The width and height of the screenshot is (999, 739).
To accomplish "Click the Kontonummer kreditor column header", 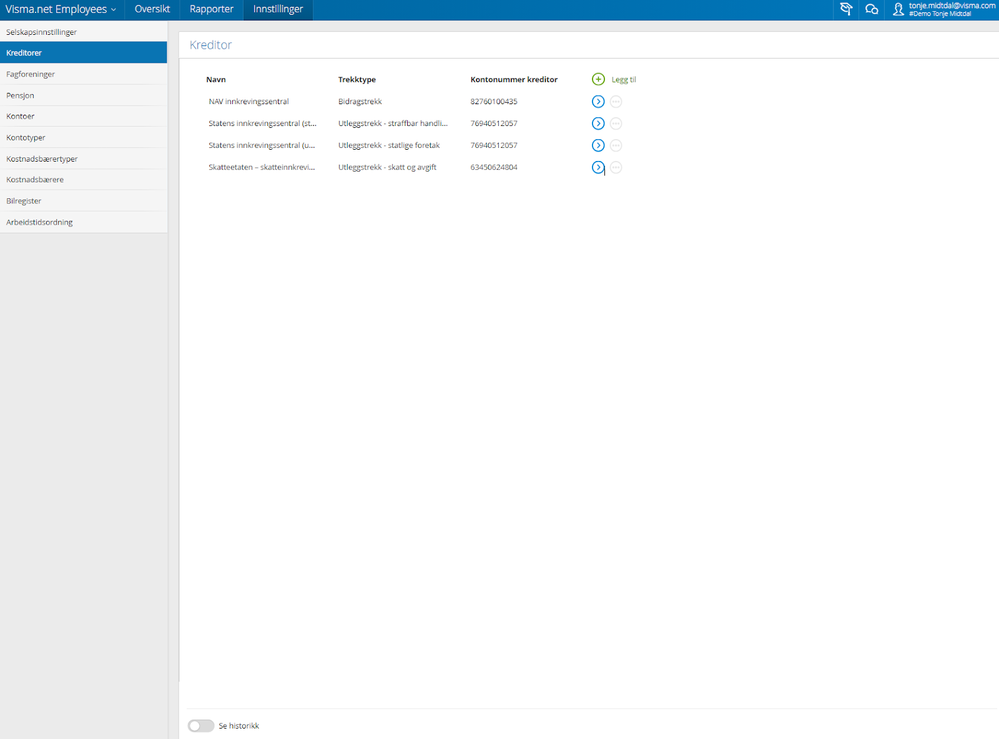I will pos(514,80).
